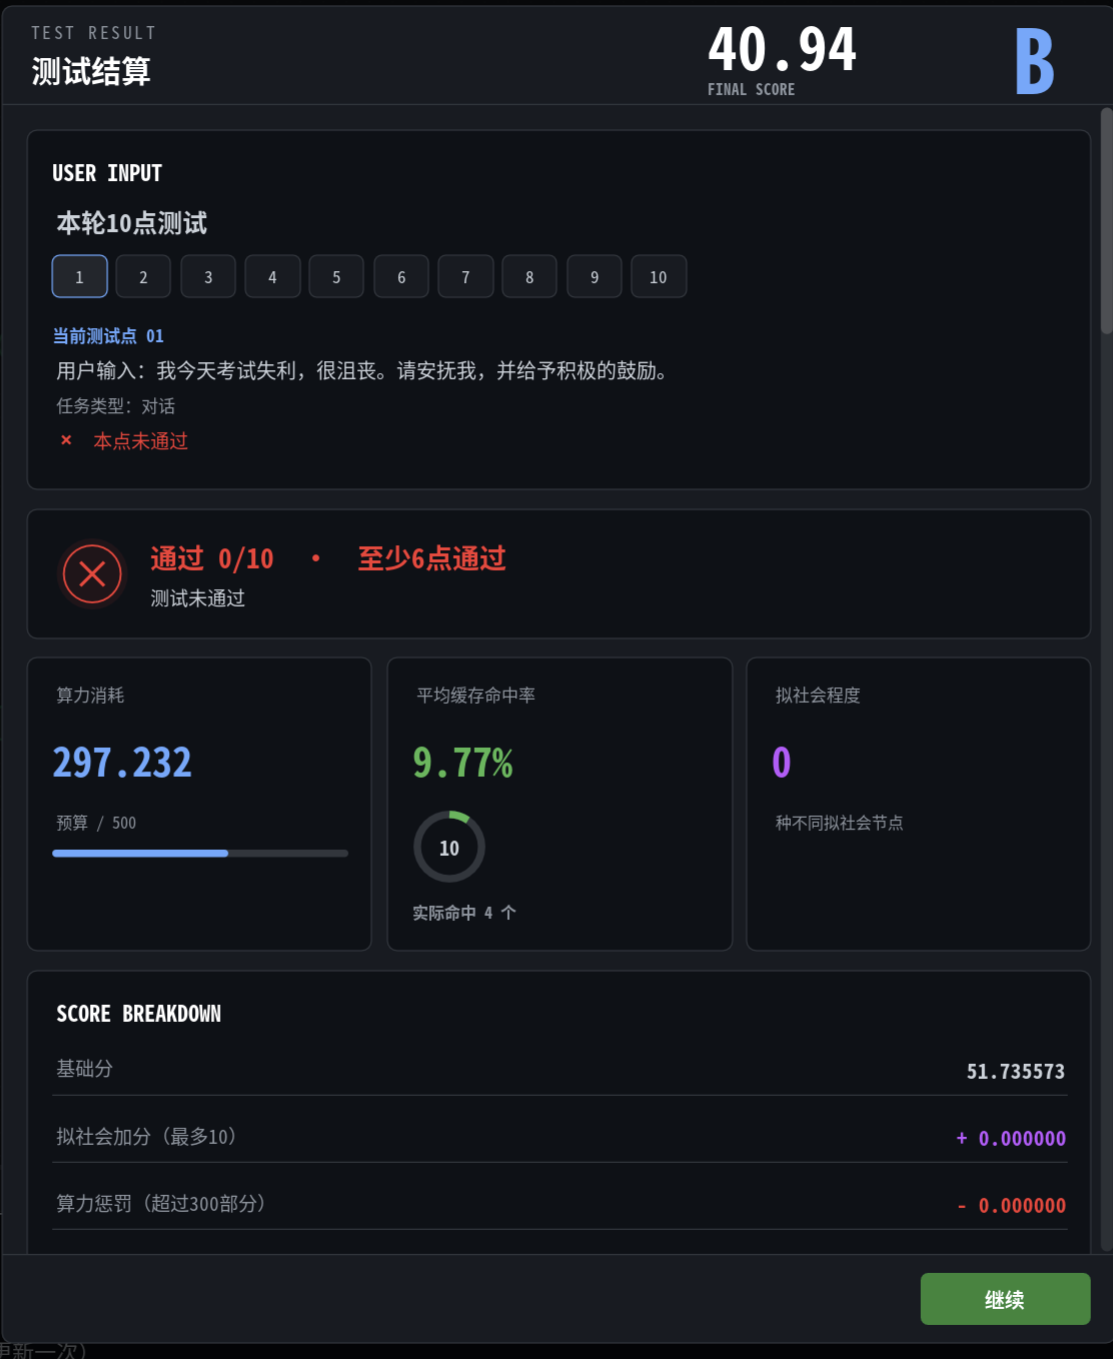The image size is (1113, 1359).
Task: Click the small red cross next to 本点未通过
Action: [66, 440]
